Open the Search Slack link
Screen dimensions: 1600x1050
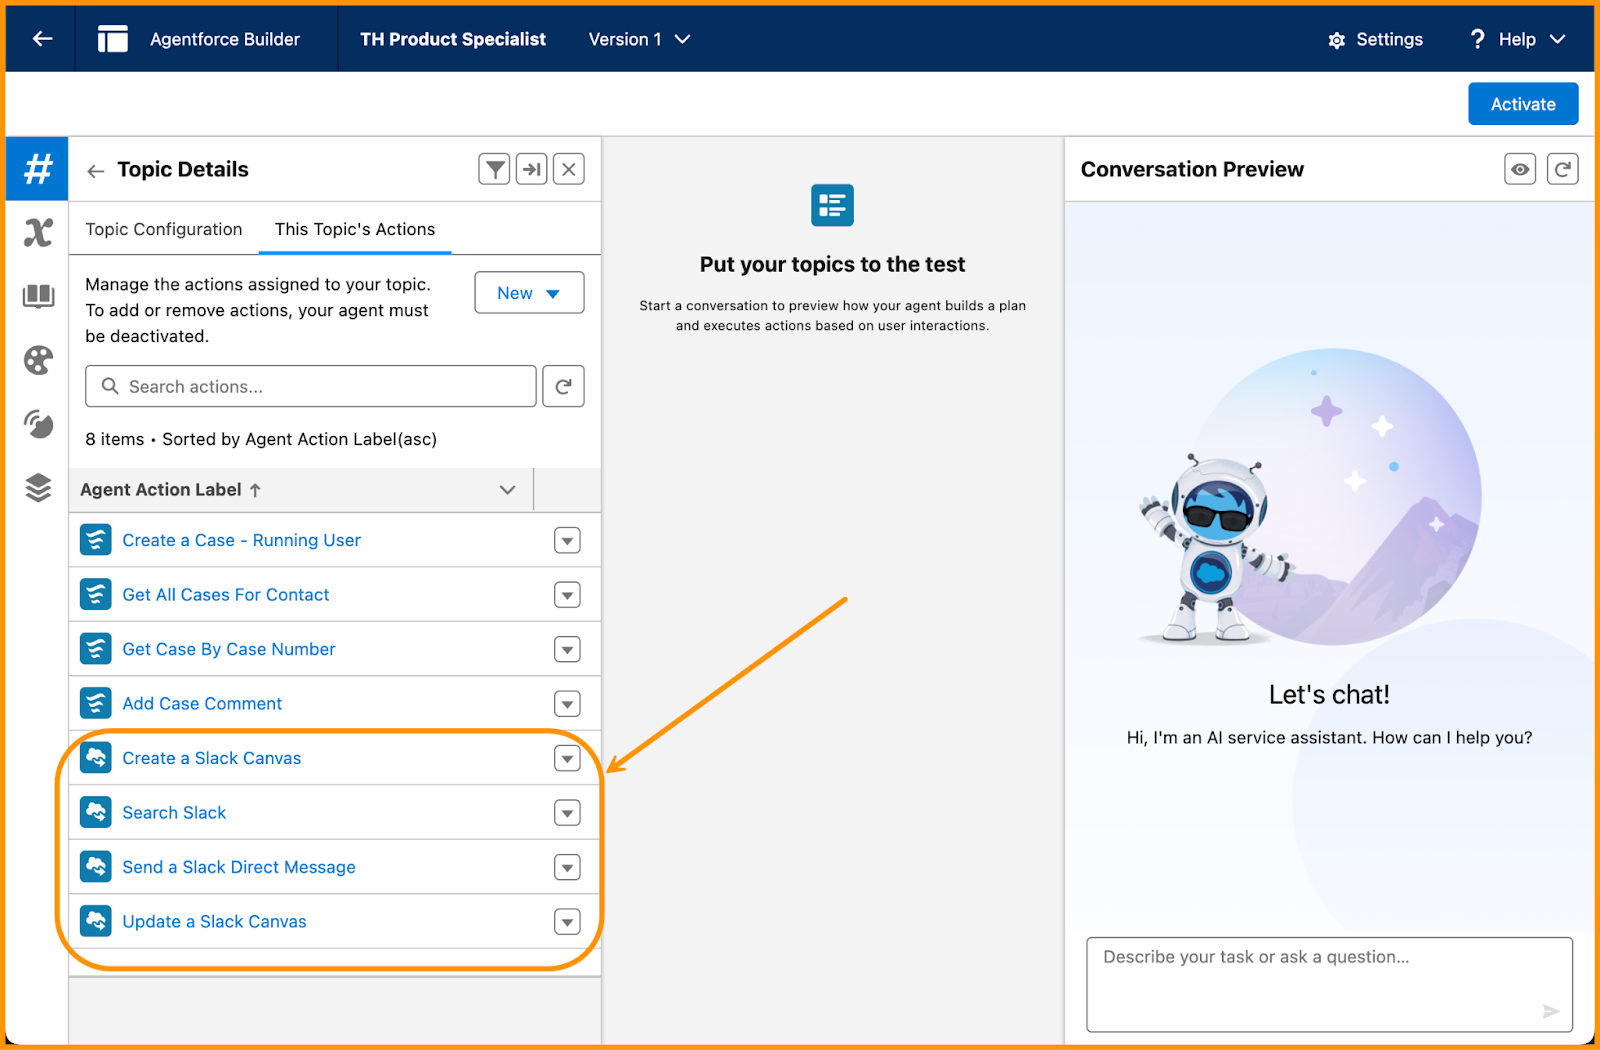pyautogui.click(x=174, y=813)
